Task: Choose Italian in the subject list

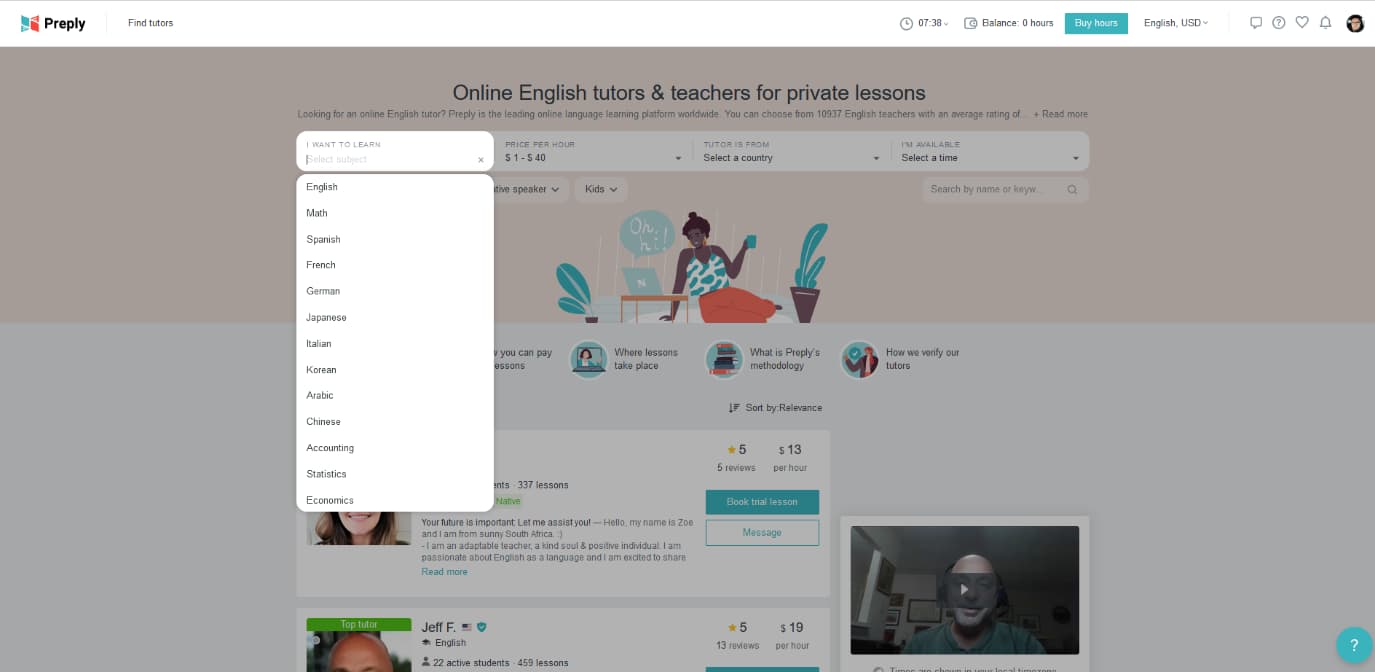Action: point(395,343)
